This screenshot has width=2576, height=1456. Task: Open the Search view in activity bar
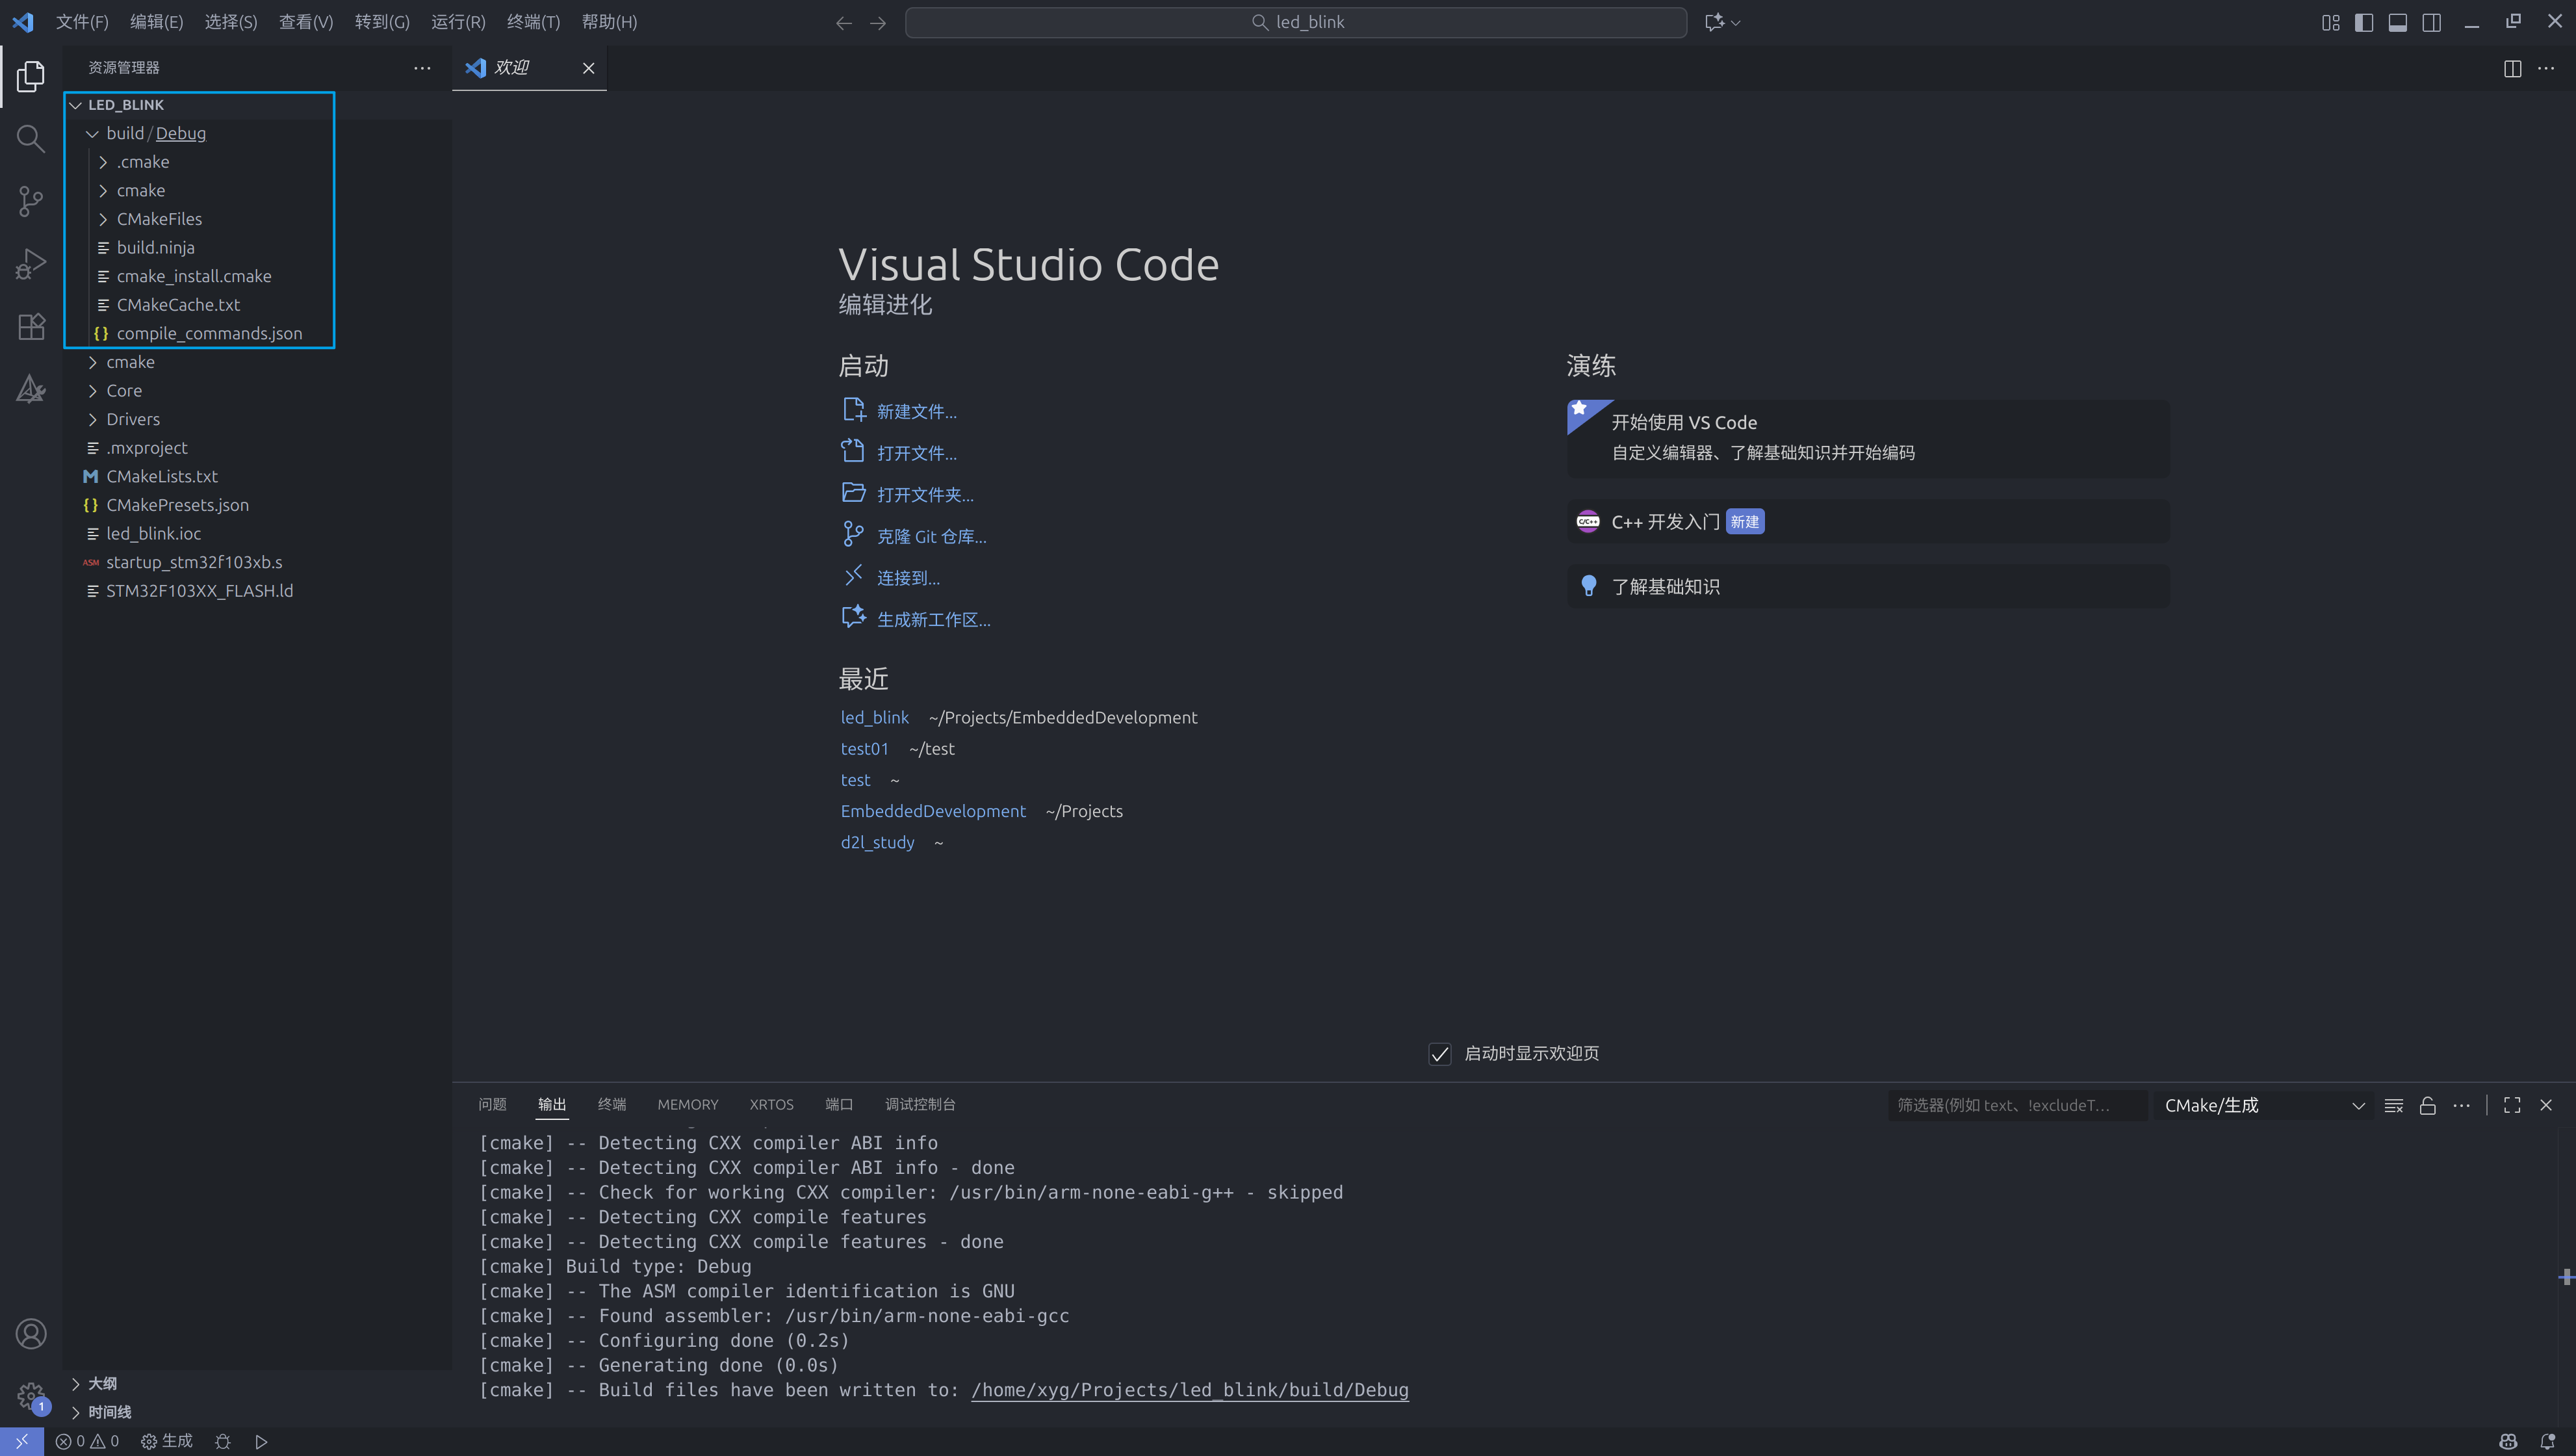click(31, 138)
